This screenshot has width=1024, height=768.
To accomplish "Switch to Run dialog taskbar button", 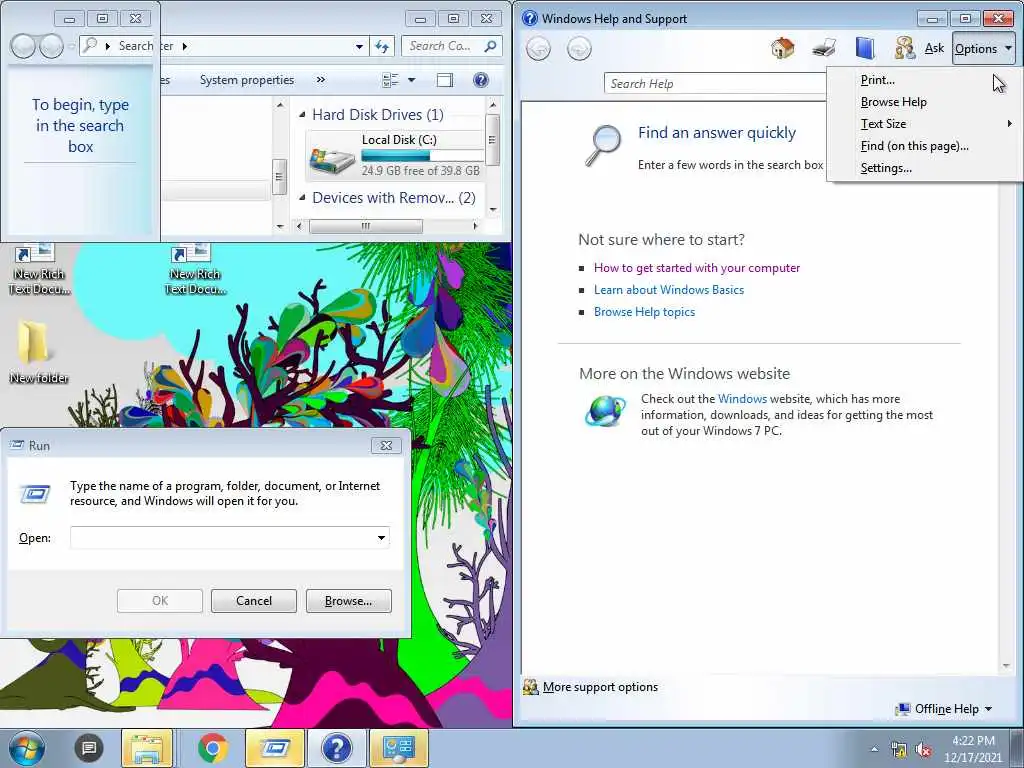I will (275, 748).
